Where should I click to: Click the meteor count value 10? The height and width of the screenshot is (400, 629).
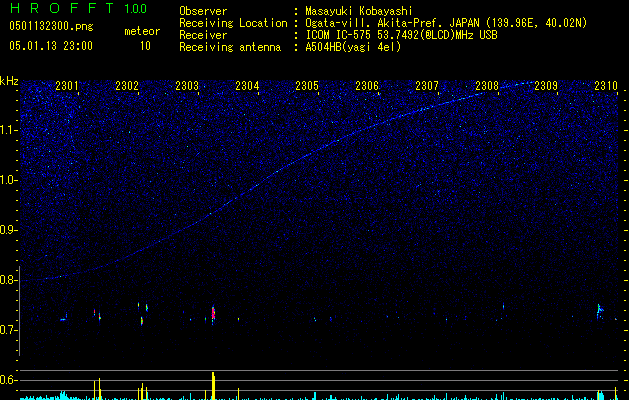coord(145,46)
